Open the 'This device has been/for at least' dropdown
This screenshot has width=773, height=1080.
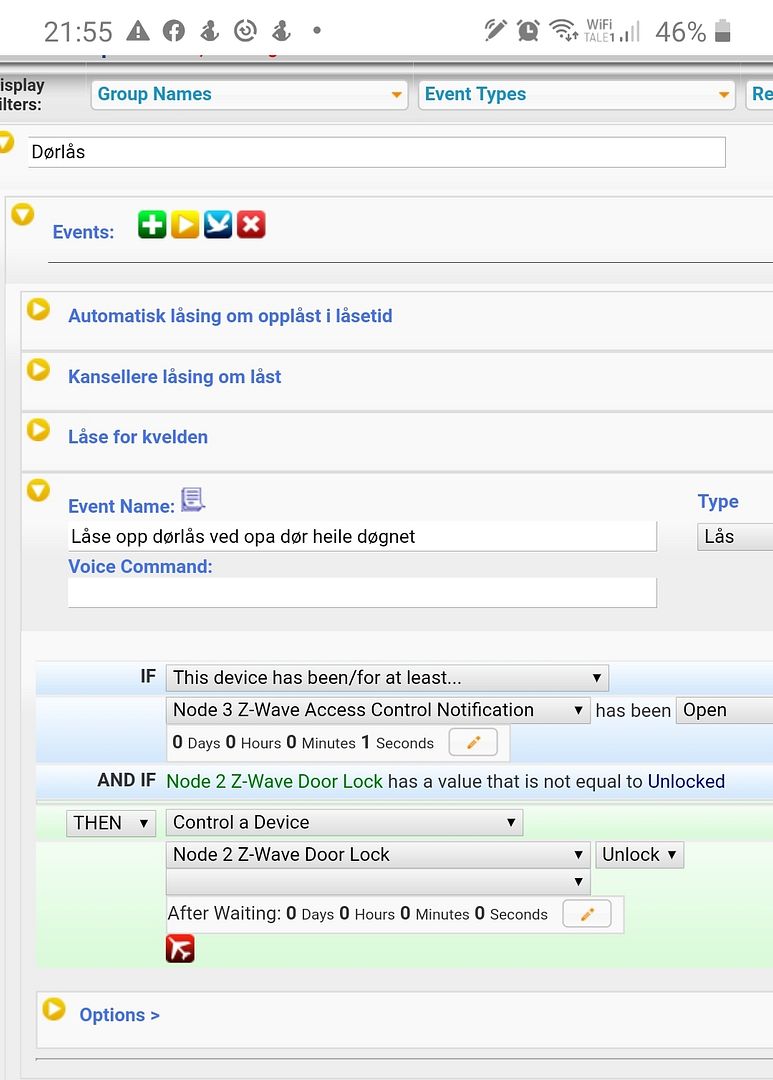point(387,678)
